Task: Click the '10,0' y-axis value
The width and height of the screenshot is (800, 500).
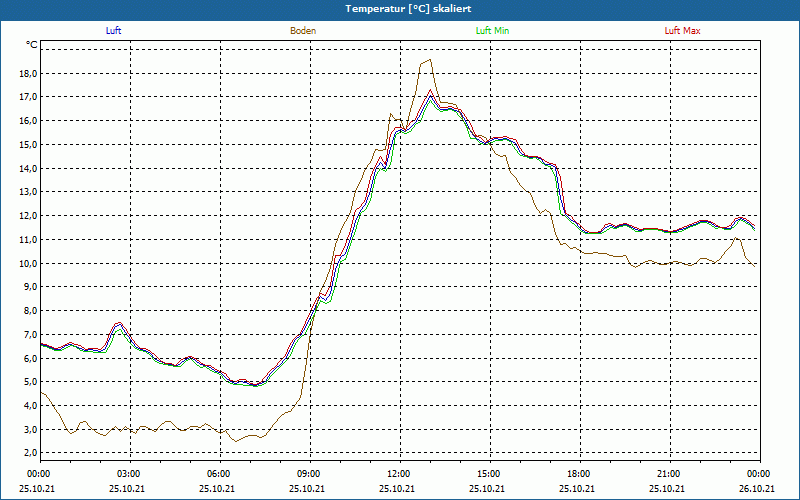Action: click(28, 263)
